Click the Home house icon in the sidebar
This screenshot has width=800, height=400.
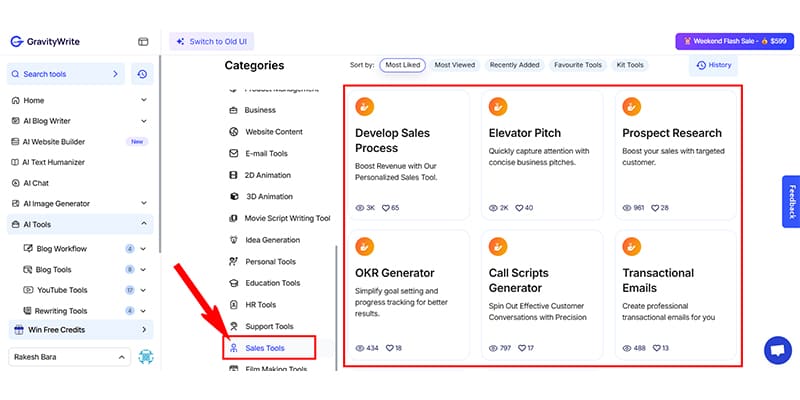pos(15,101)
